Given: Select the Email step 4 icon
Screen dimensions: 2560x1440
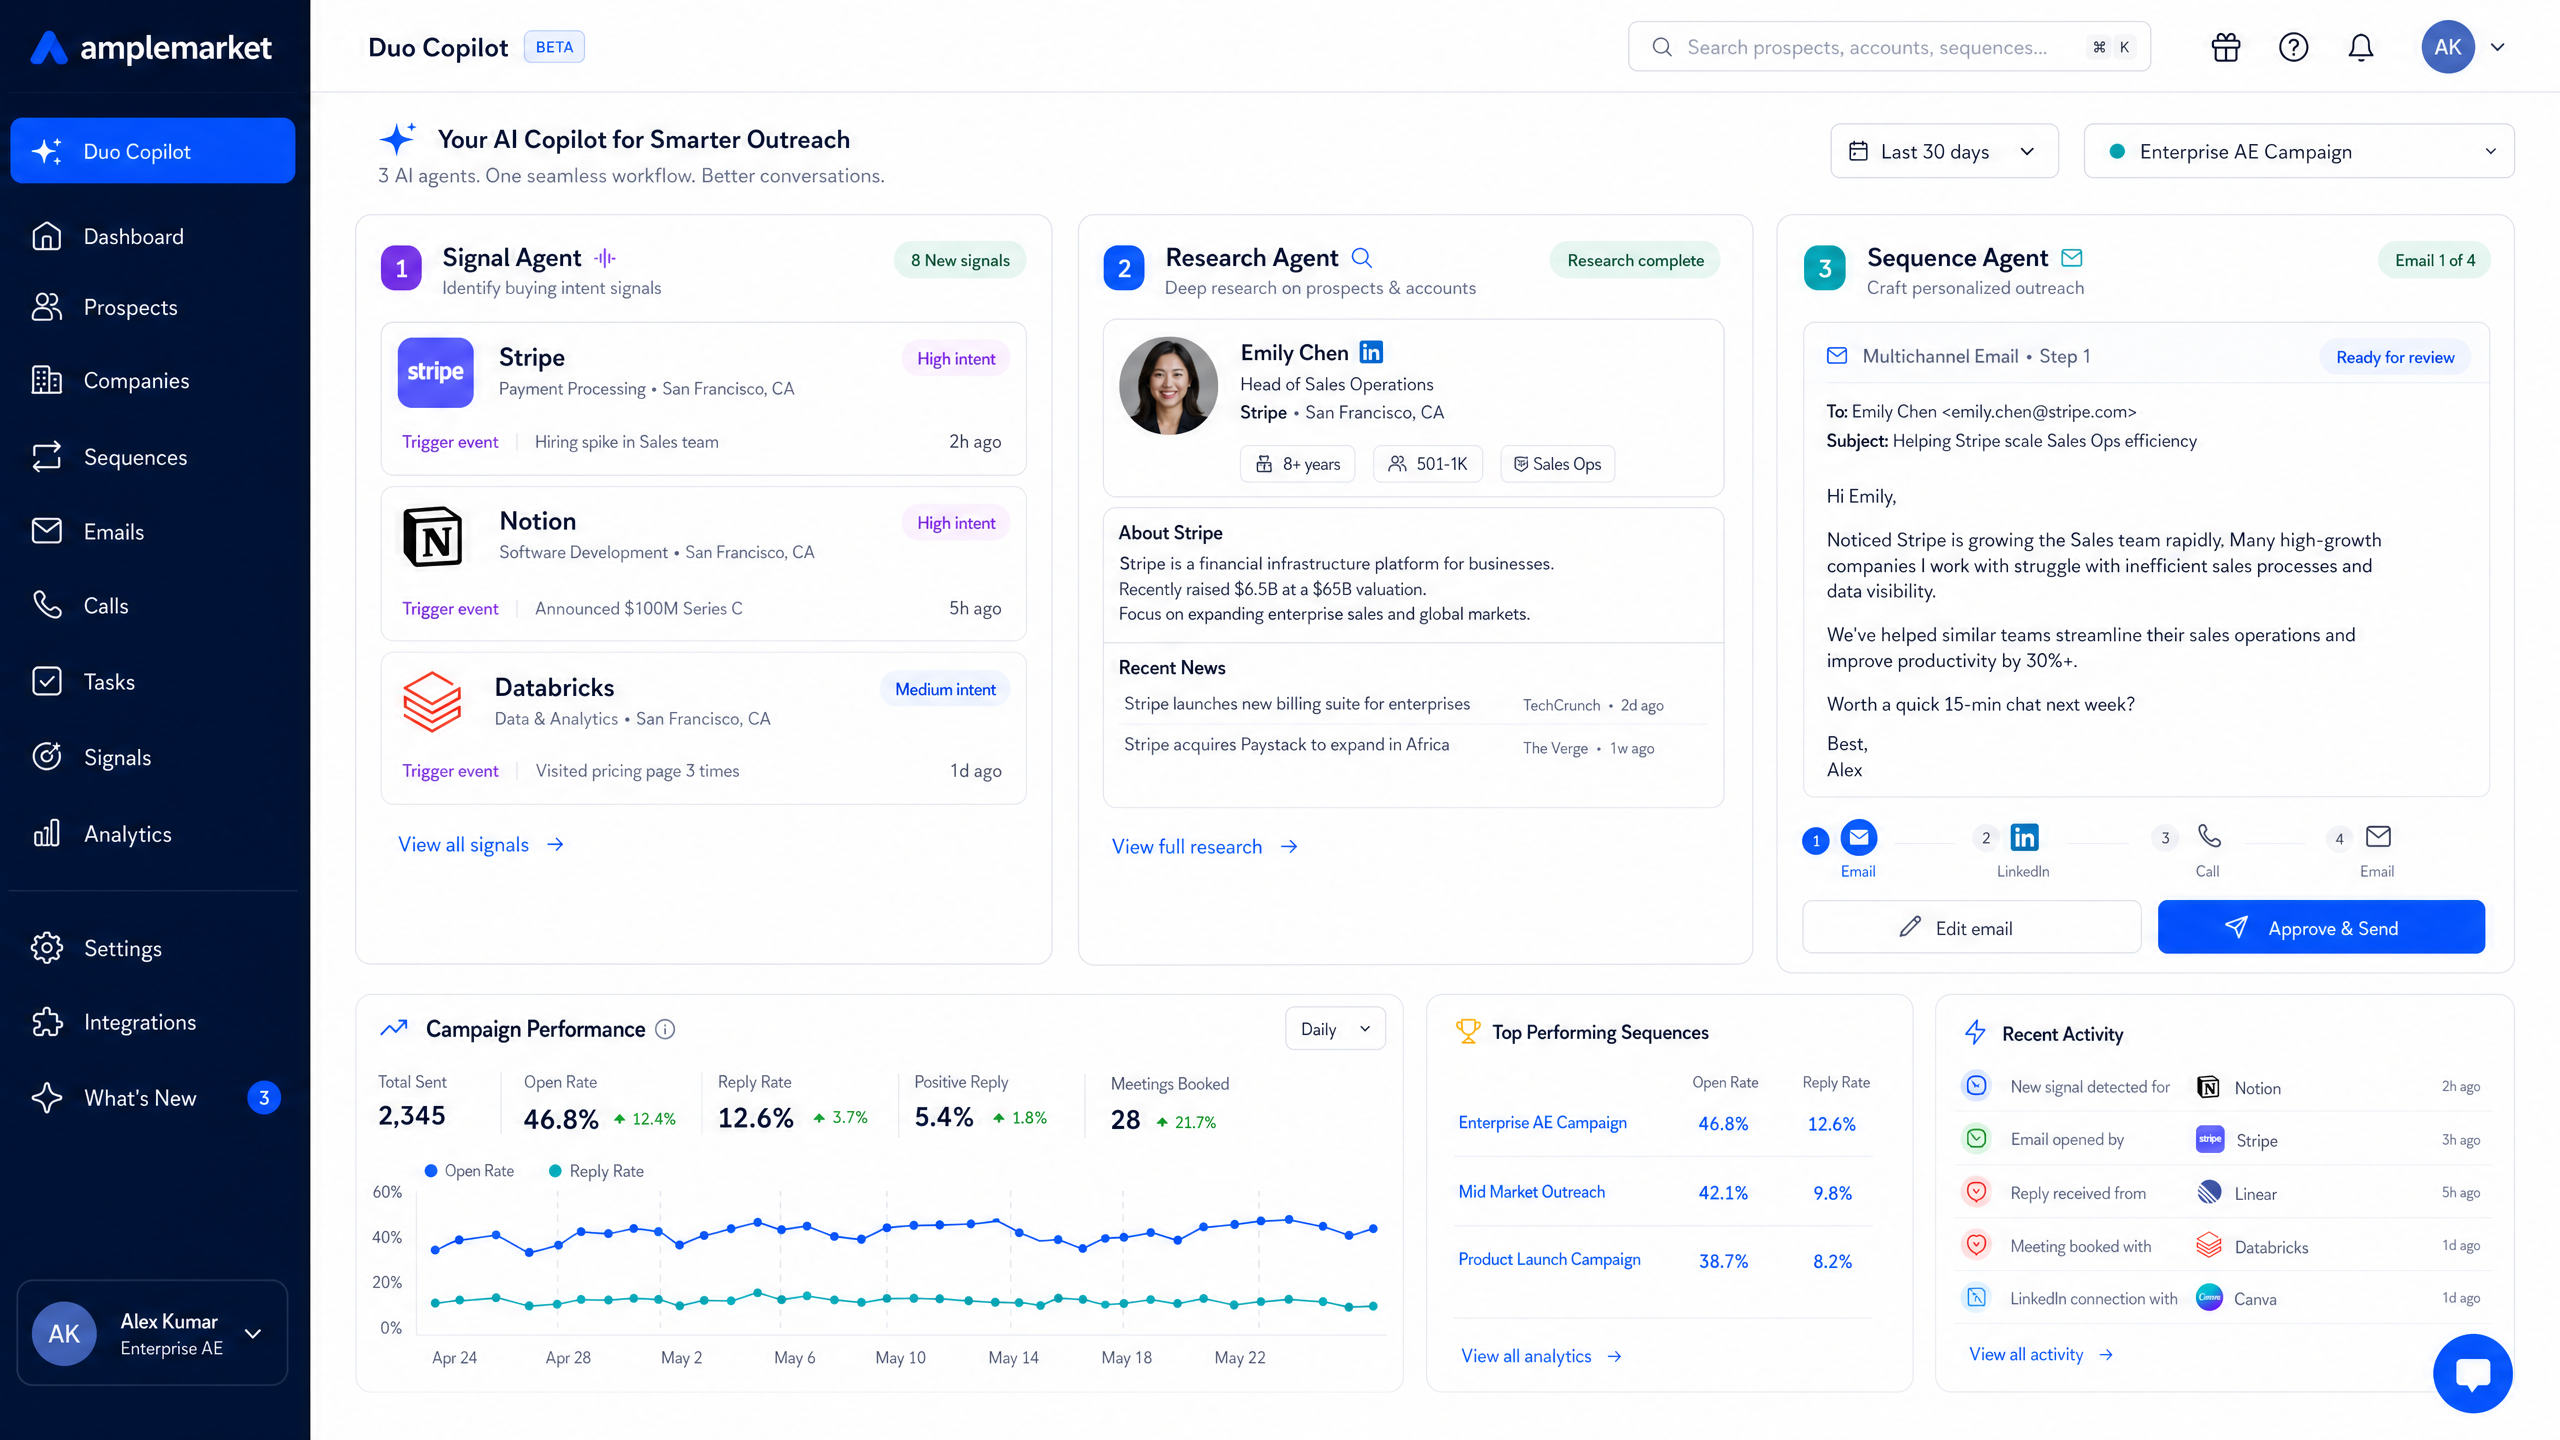Looking at the screenshot, I should [x=2378, y=836].
